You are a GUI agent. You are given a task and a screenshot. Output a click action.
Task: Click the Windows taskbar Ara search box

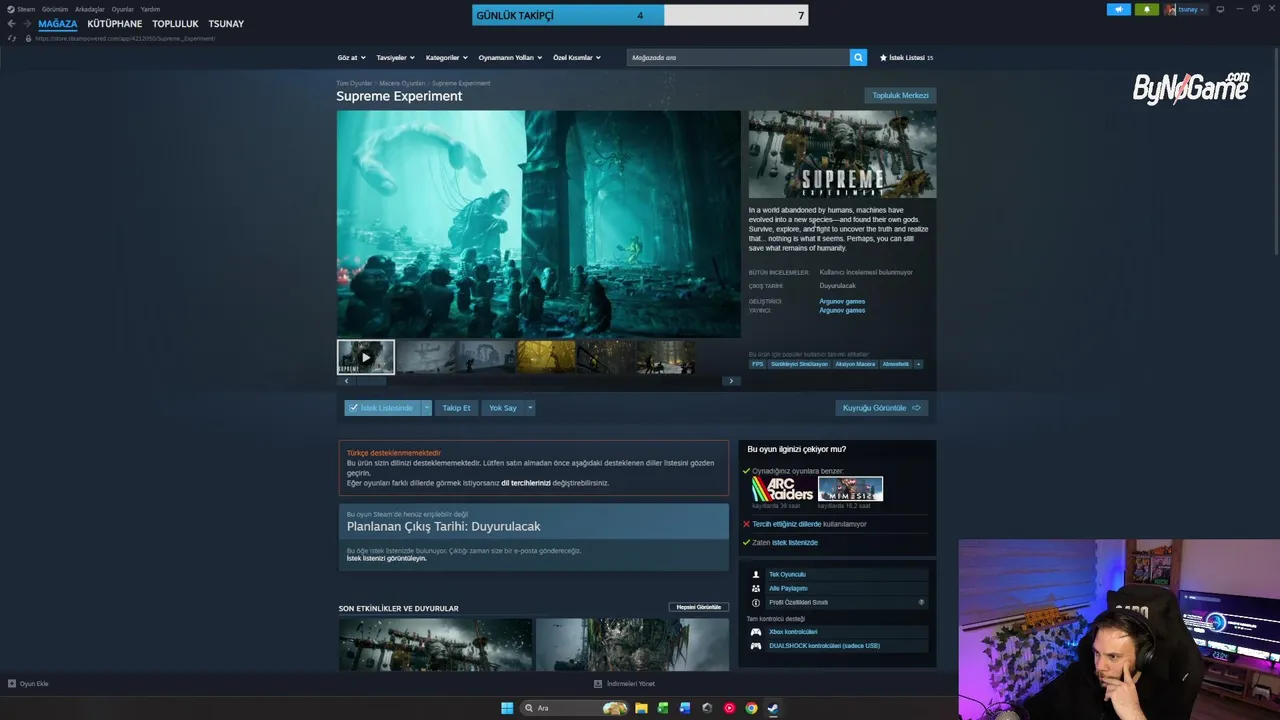pyautogui.click(x=575, y=708)
